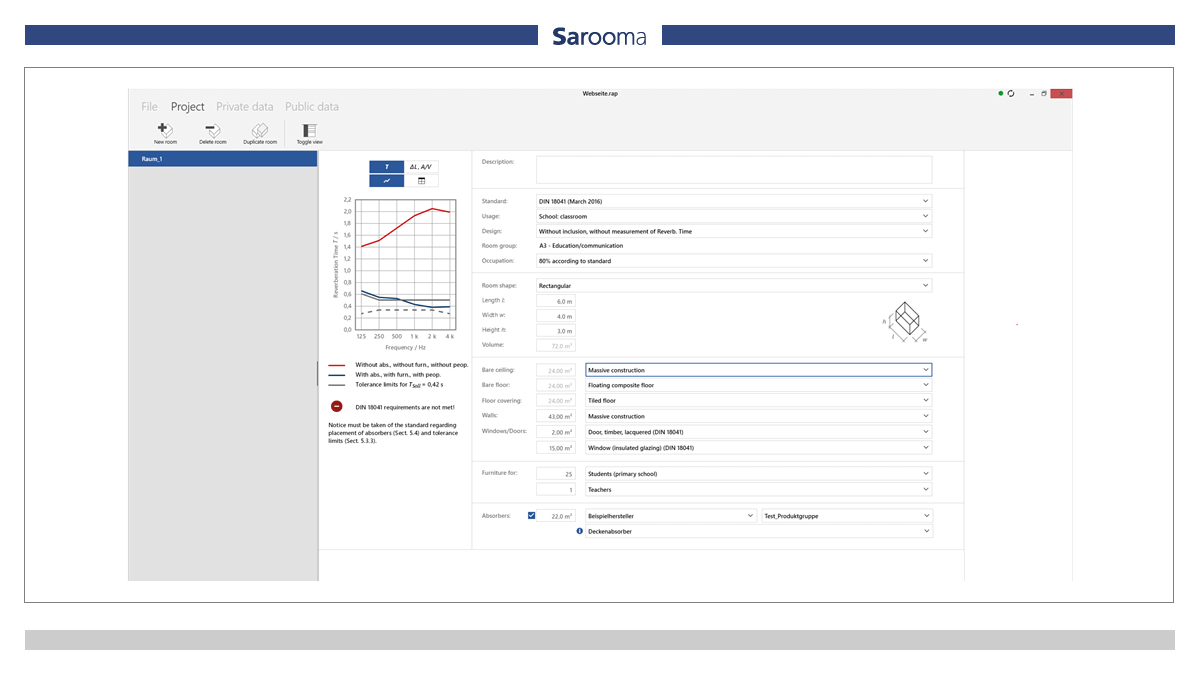
Task: Click the A3 - Education/communication room group text
Action: pos(581,246)
